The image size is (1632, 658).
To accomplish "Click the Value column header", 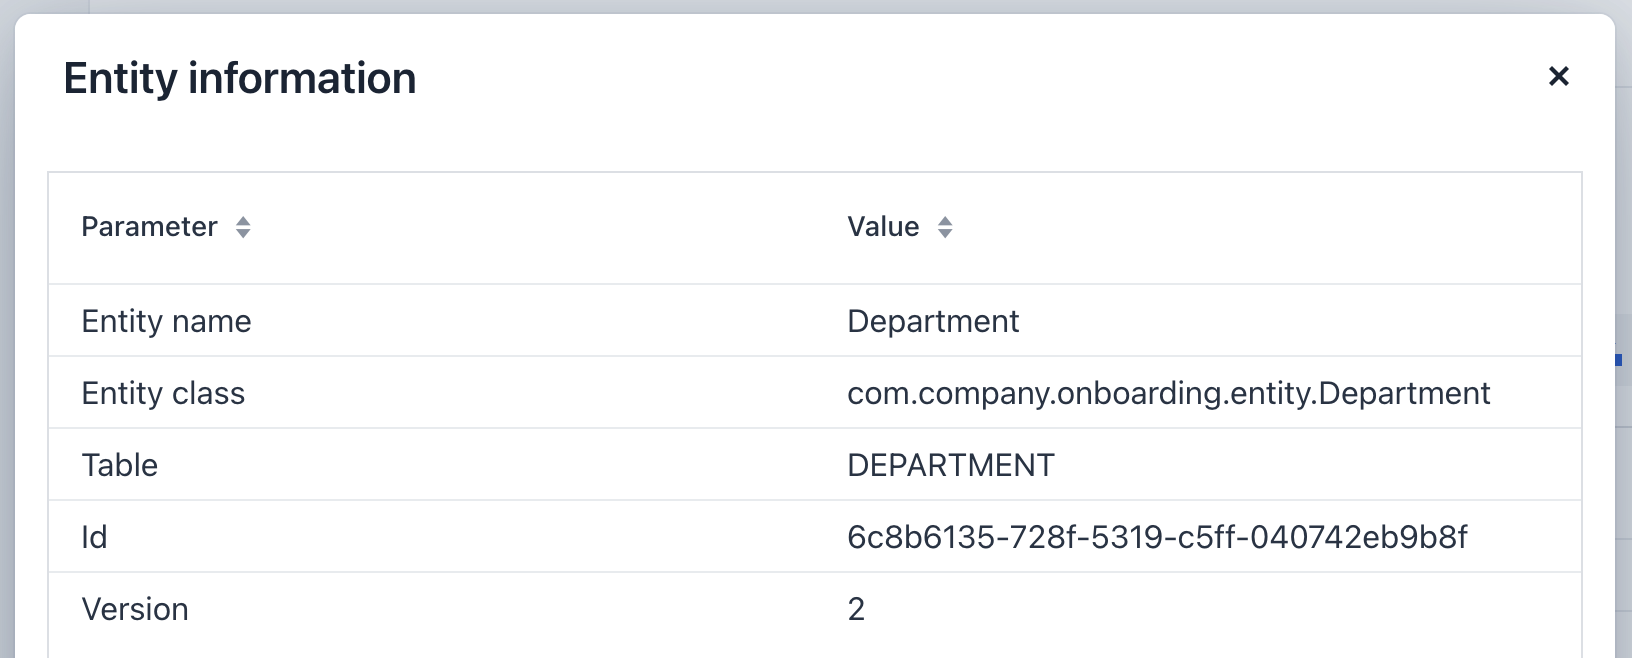I will click(x=883, y=227).
